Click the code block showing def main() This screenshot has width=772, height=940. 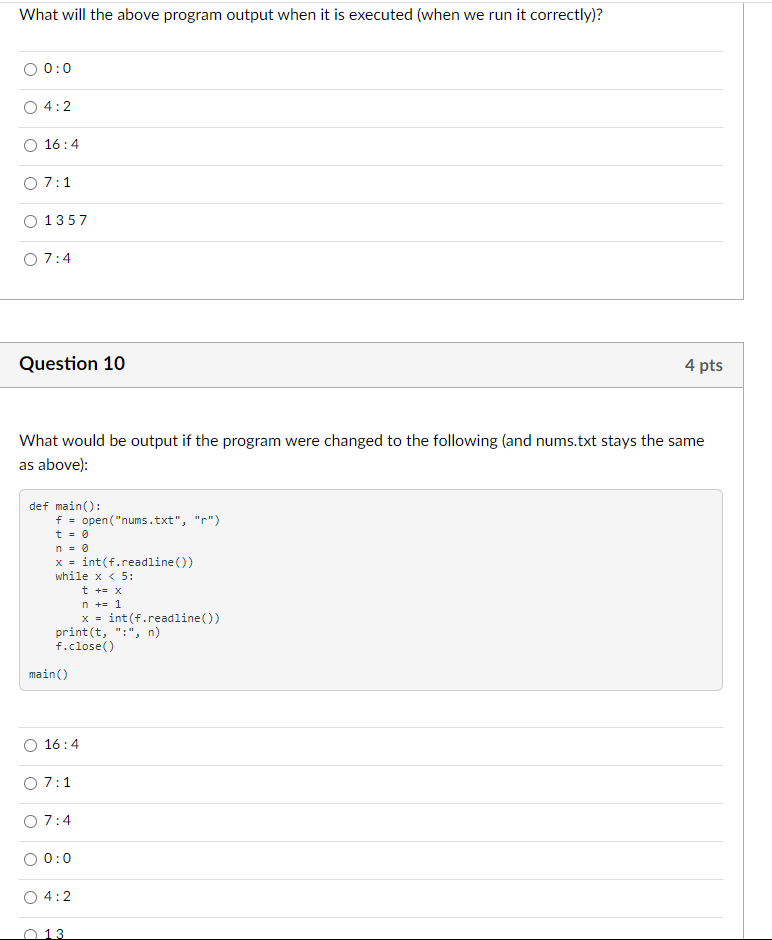click(65, 505)
